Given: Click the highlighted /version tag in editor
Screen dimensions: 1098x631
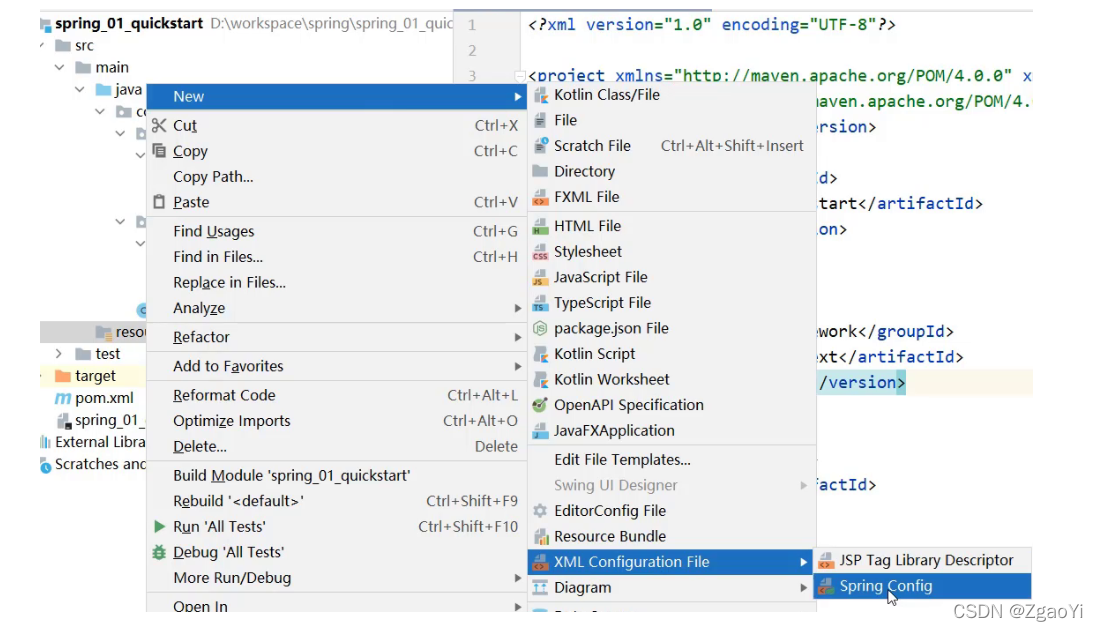Looking at the screenshot, I should coord(862,382).
